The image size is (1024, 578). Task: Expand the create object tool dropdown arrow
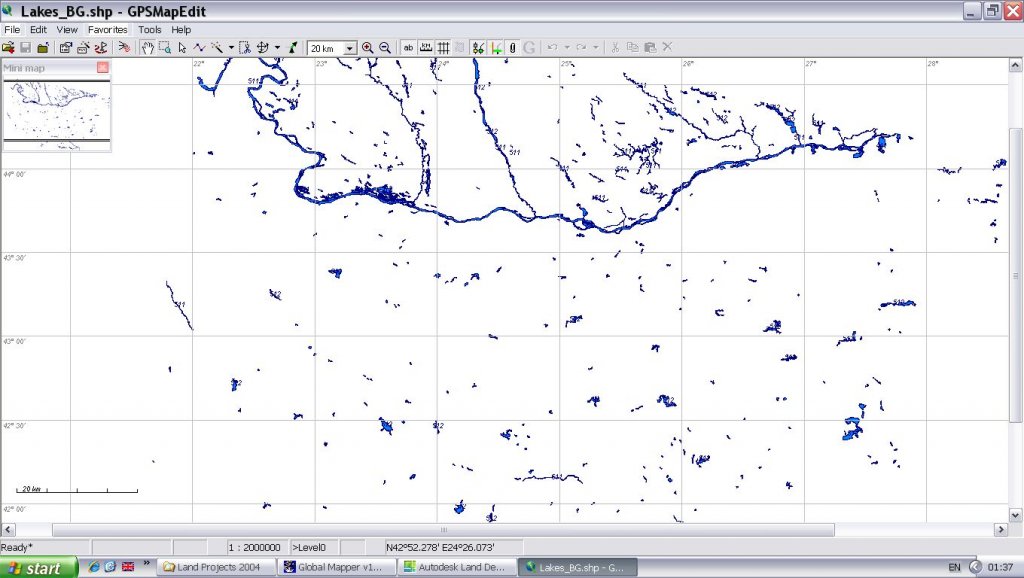coord(231,47)
